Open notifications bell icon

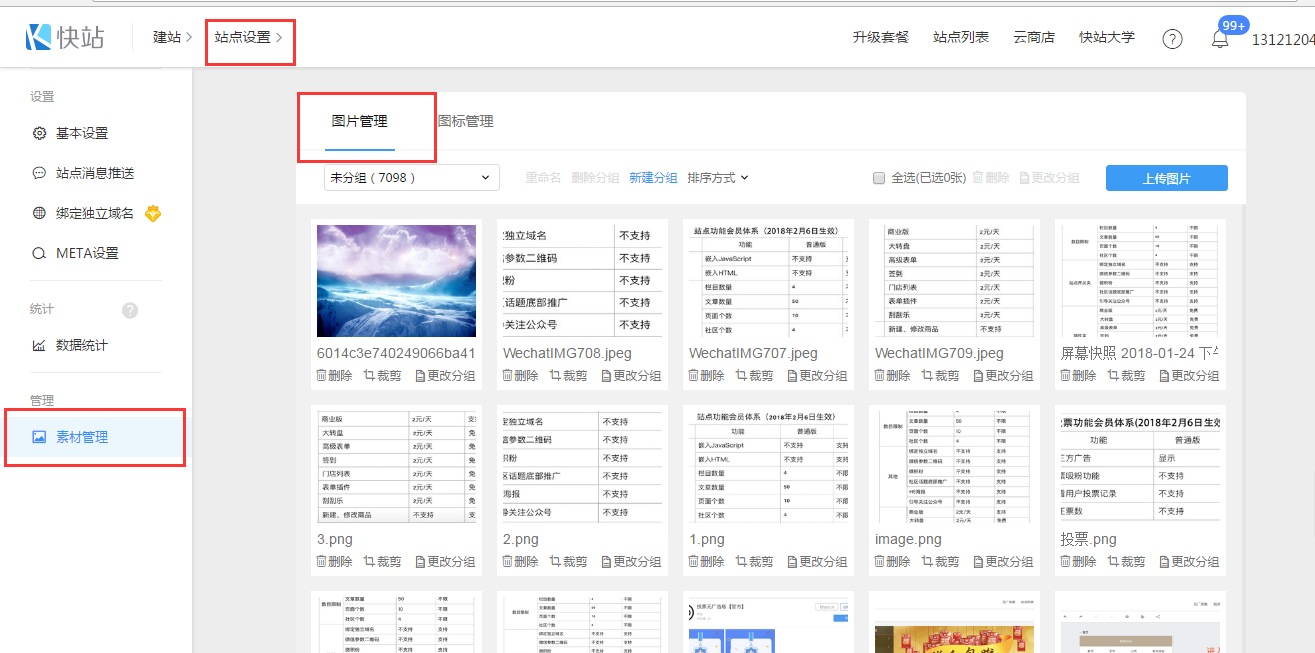(1220, 39)
